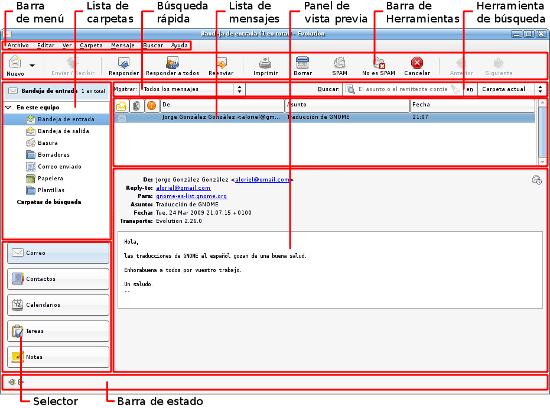Click the Nuevo new message icon
The height and width of the screenshot is (408, 550).
tap(15, 62)
